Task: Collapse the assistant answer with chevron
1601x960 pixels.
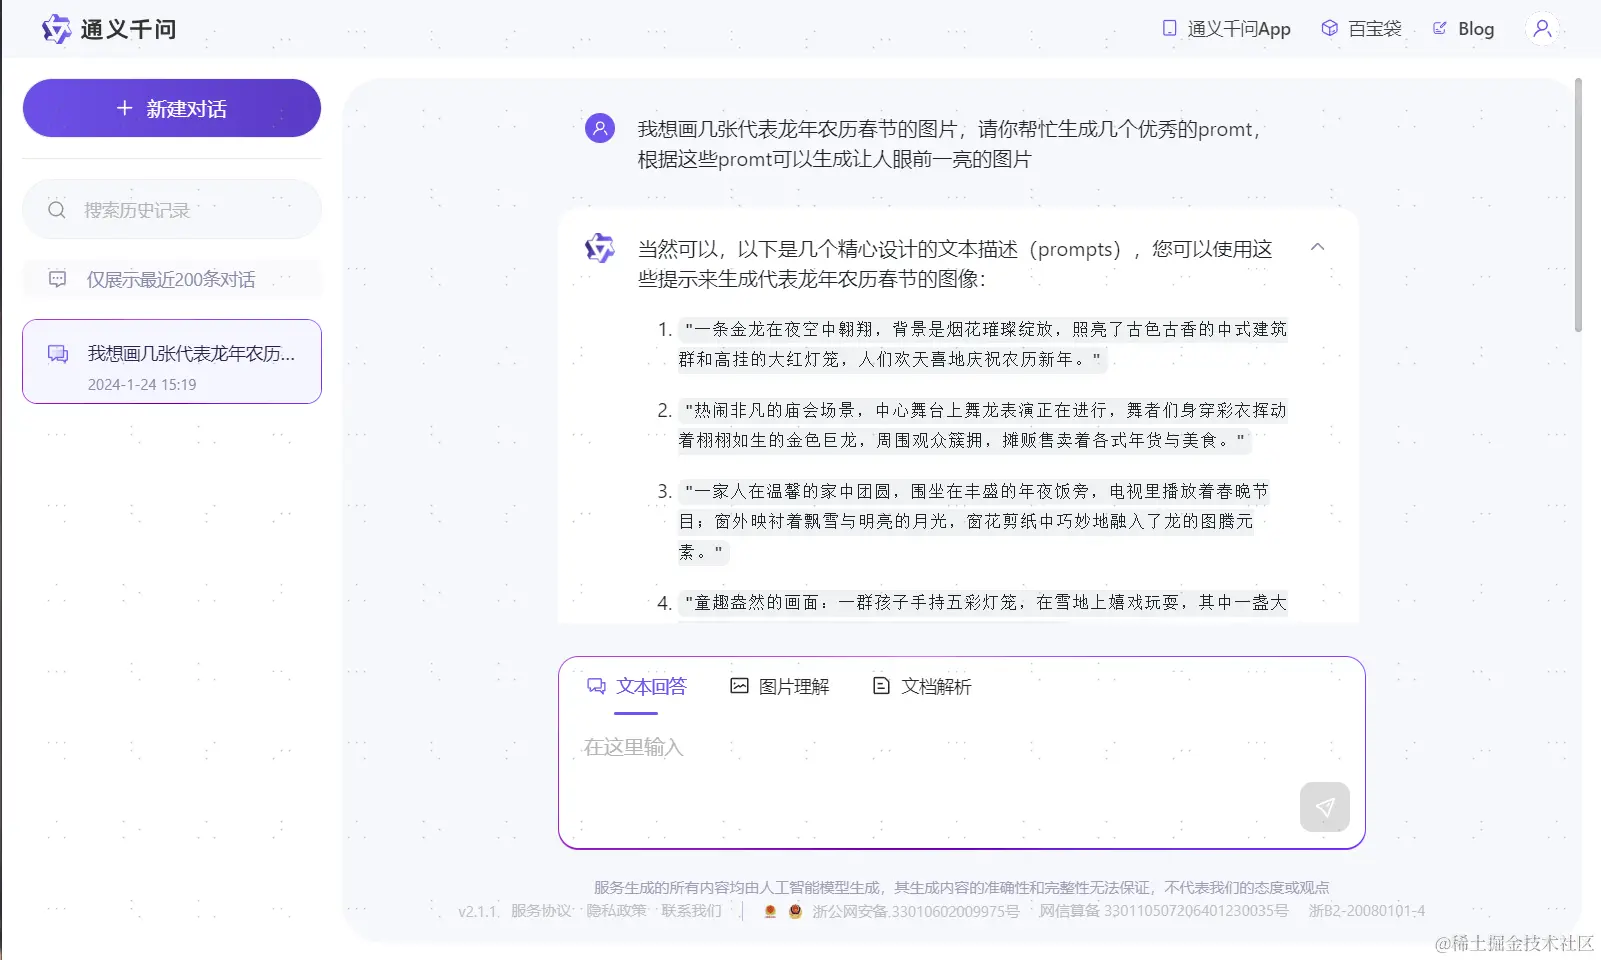Action: (x=1318, y=247)
